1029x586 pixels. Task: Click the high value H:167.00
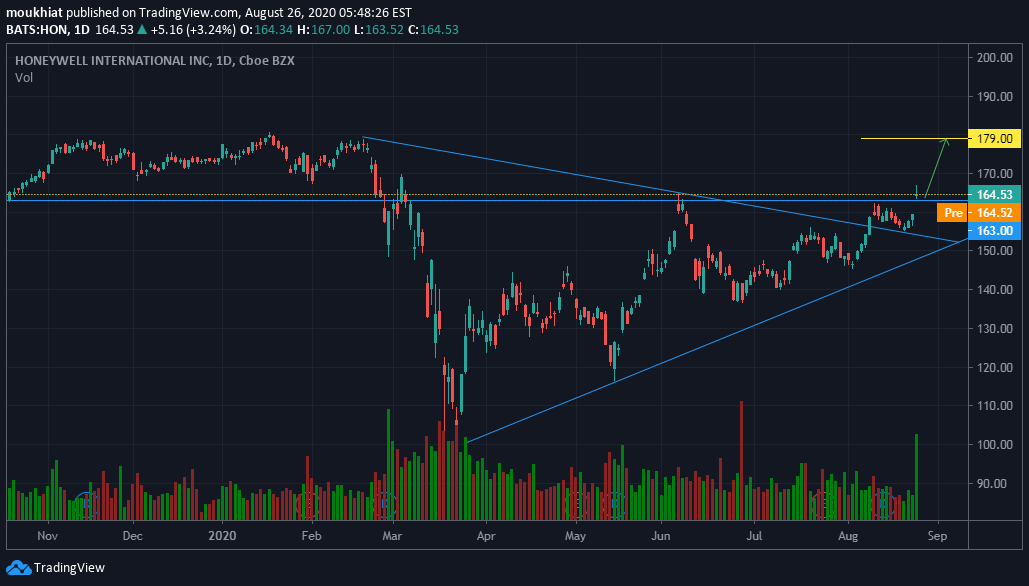[323, 30]
